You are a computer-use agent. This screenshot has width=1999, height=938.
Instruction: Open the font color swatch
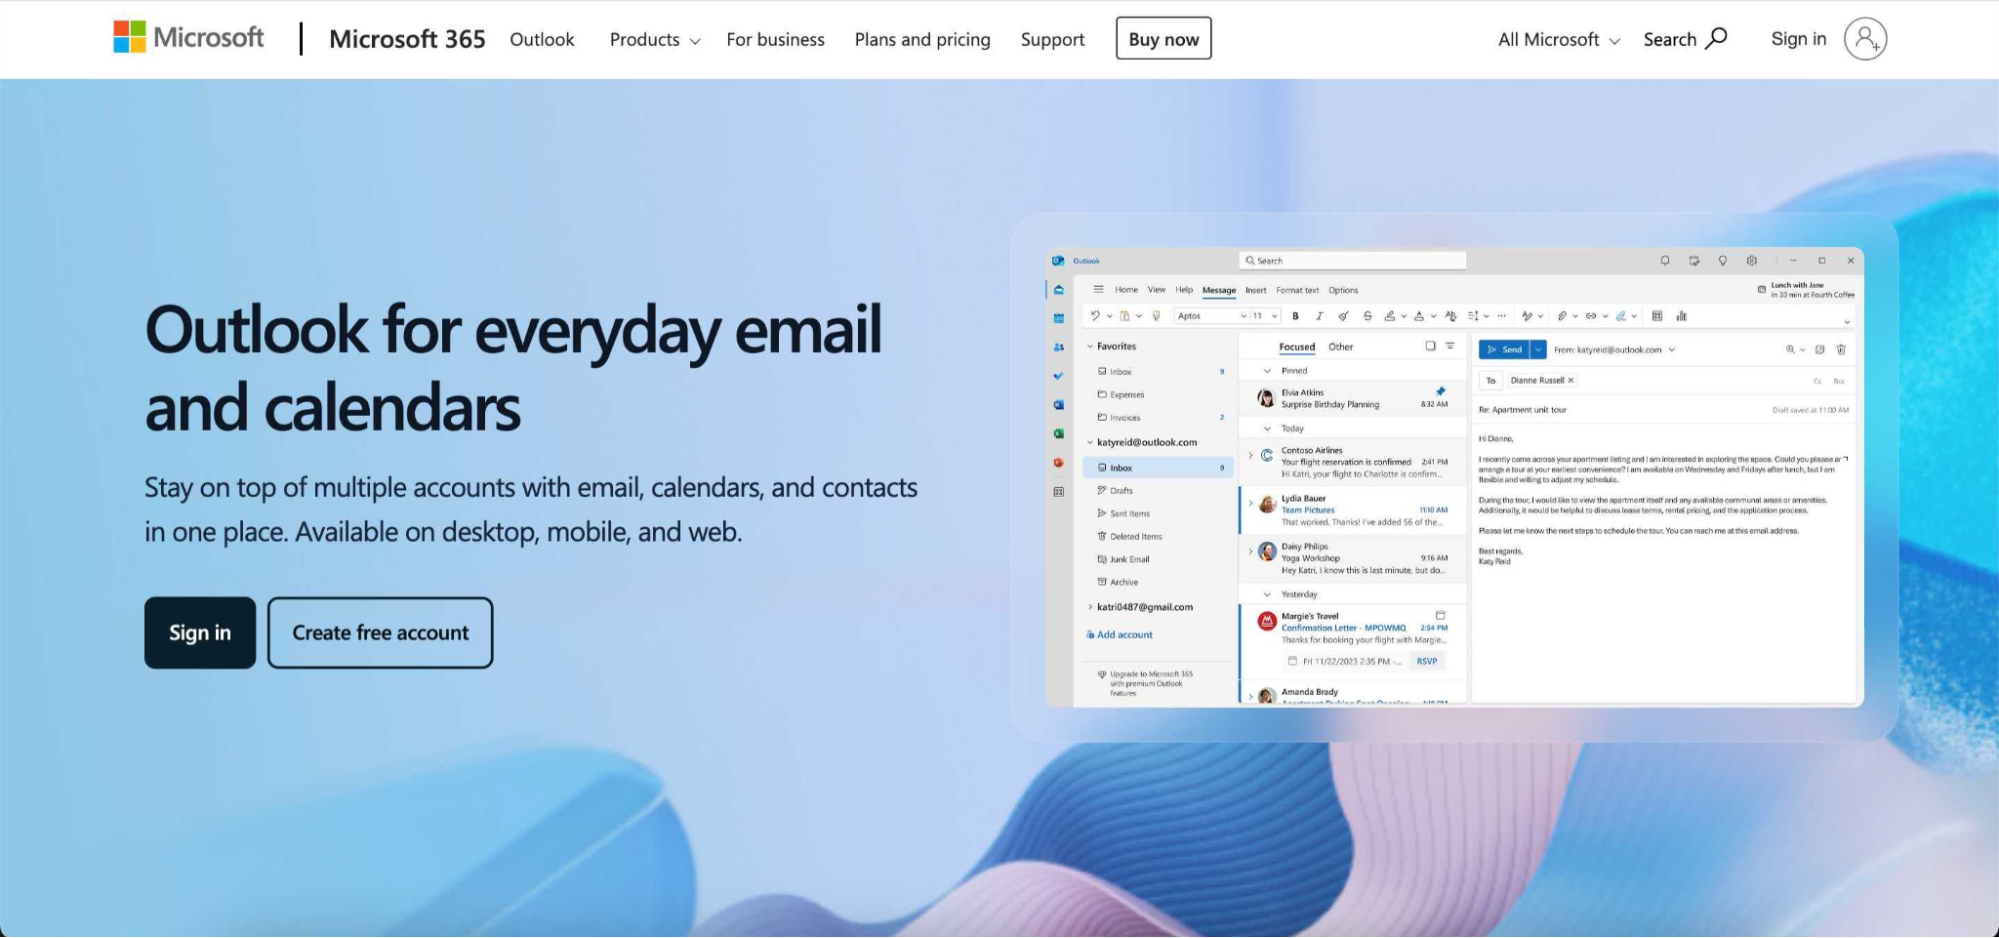tap(1418, 315)
